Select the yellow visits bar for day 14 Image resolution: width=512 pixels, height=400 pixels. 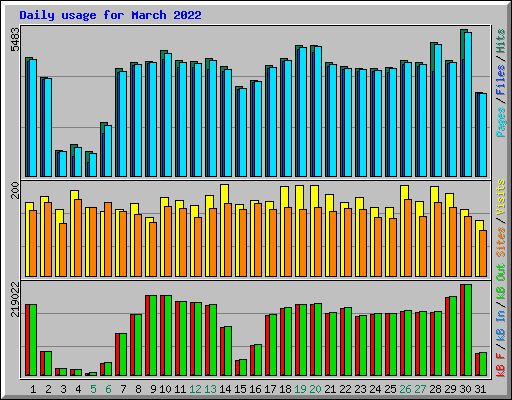point(224,230)
